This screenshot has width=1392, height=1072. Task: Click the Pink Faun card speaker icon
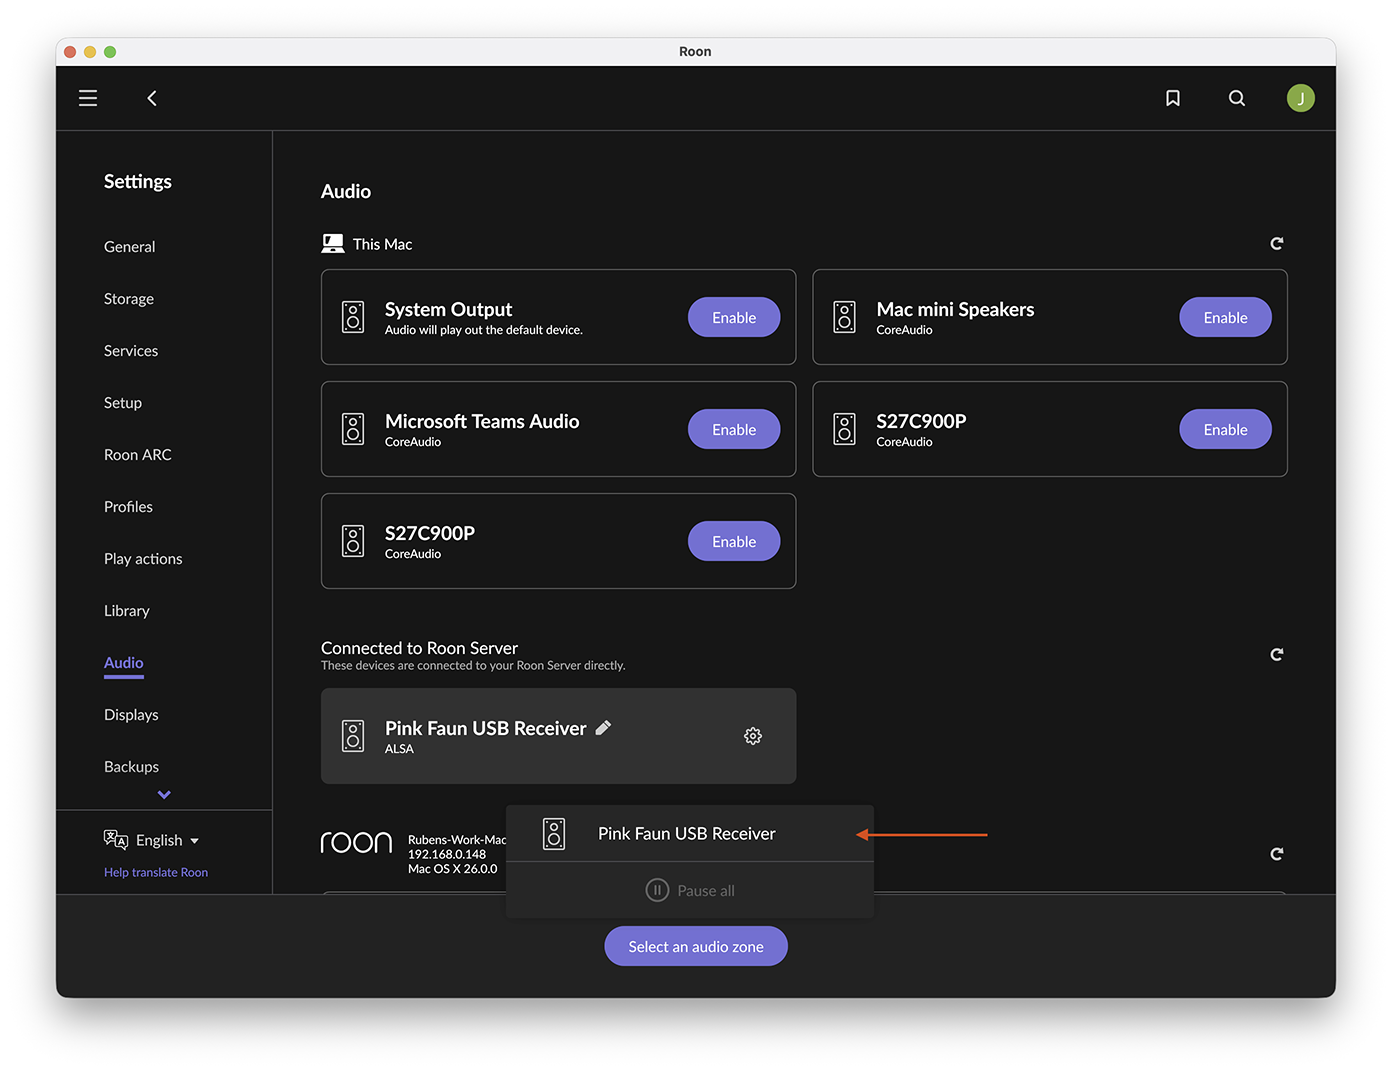(353, 736)
